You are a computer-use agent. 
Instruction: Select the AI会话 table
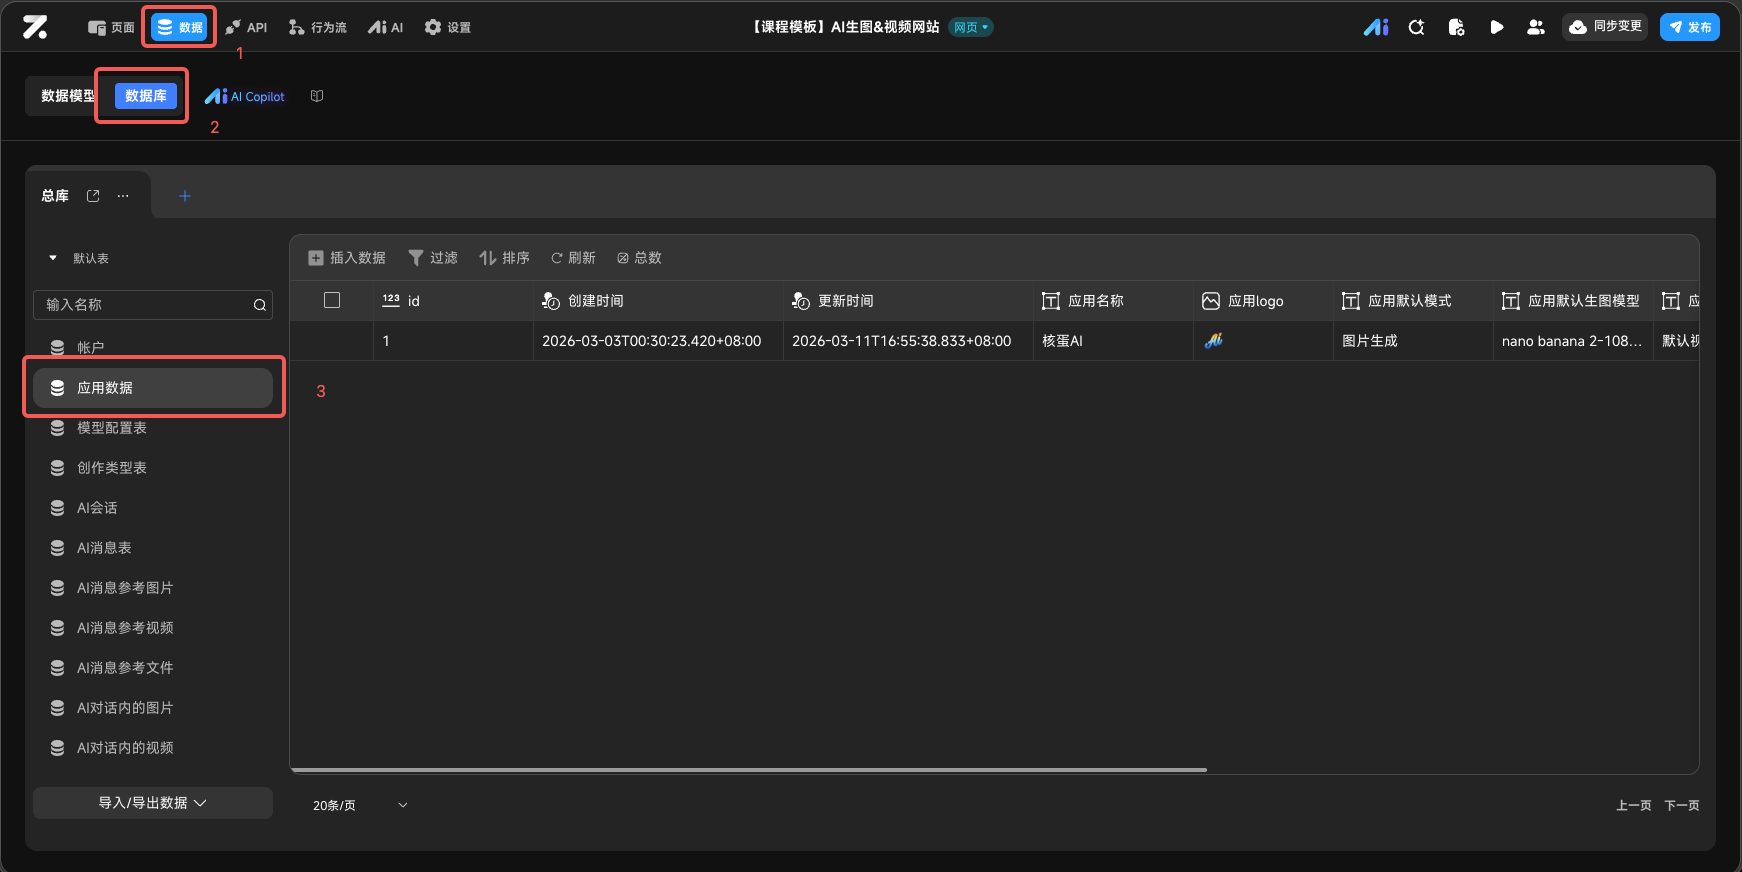153,508
